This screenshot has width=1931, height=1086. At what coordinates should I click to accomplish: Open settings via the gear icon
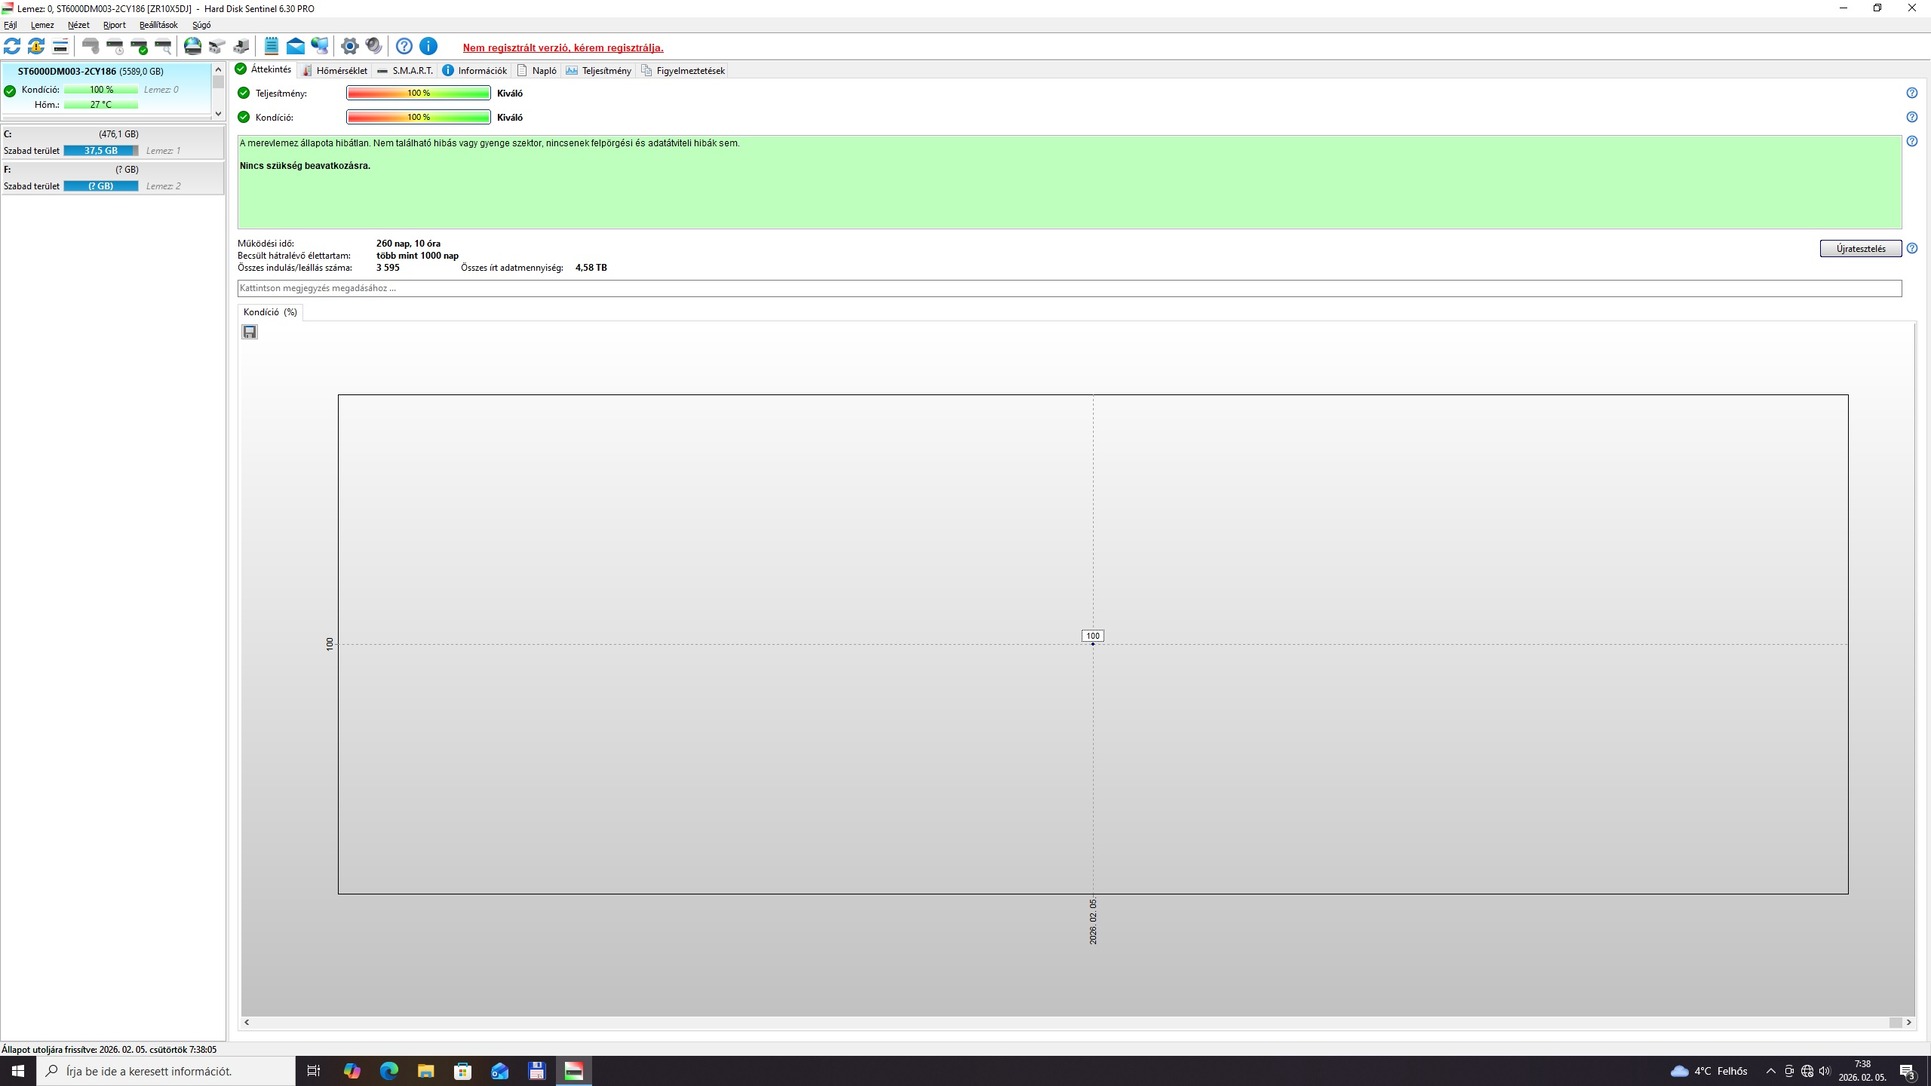click(x=349, y=46)
